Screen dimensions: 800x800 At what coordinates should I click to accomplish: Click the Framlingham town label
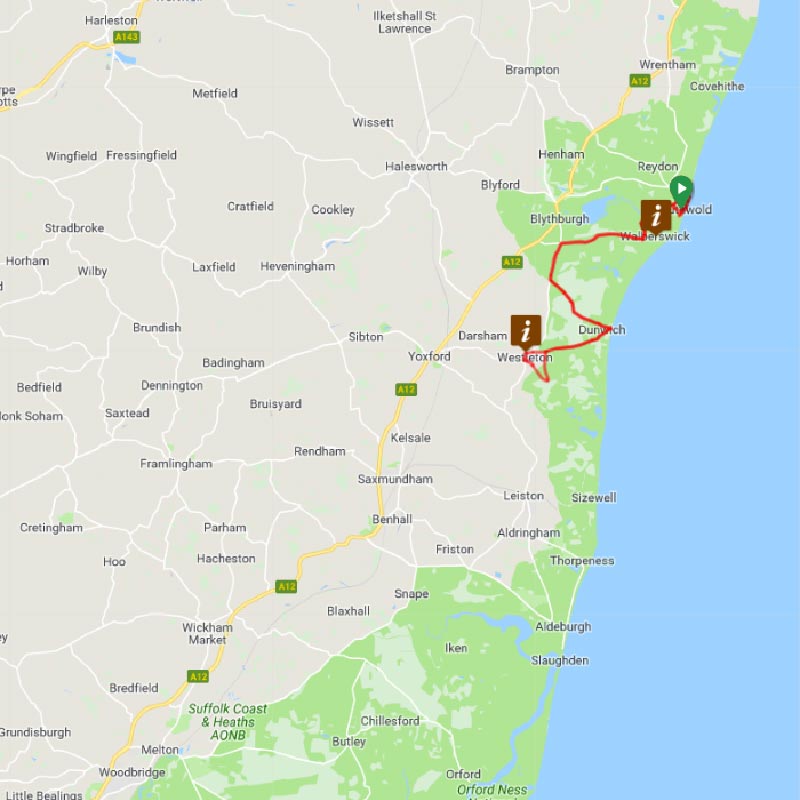176,463
